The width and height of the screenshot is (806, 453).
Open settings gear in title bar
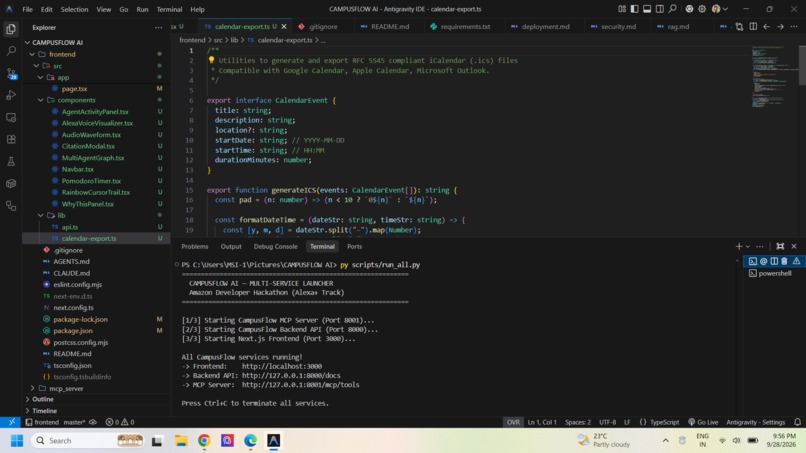[702, 9]
